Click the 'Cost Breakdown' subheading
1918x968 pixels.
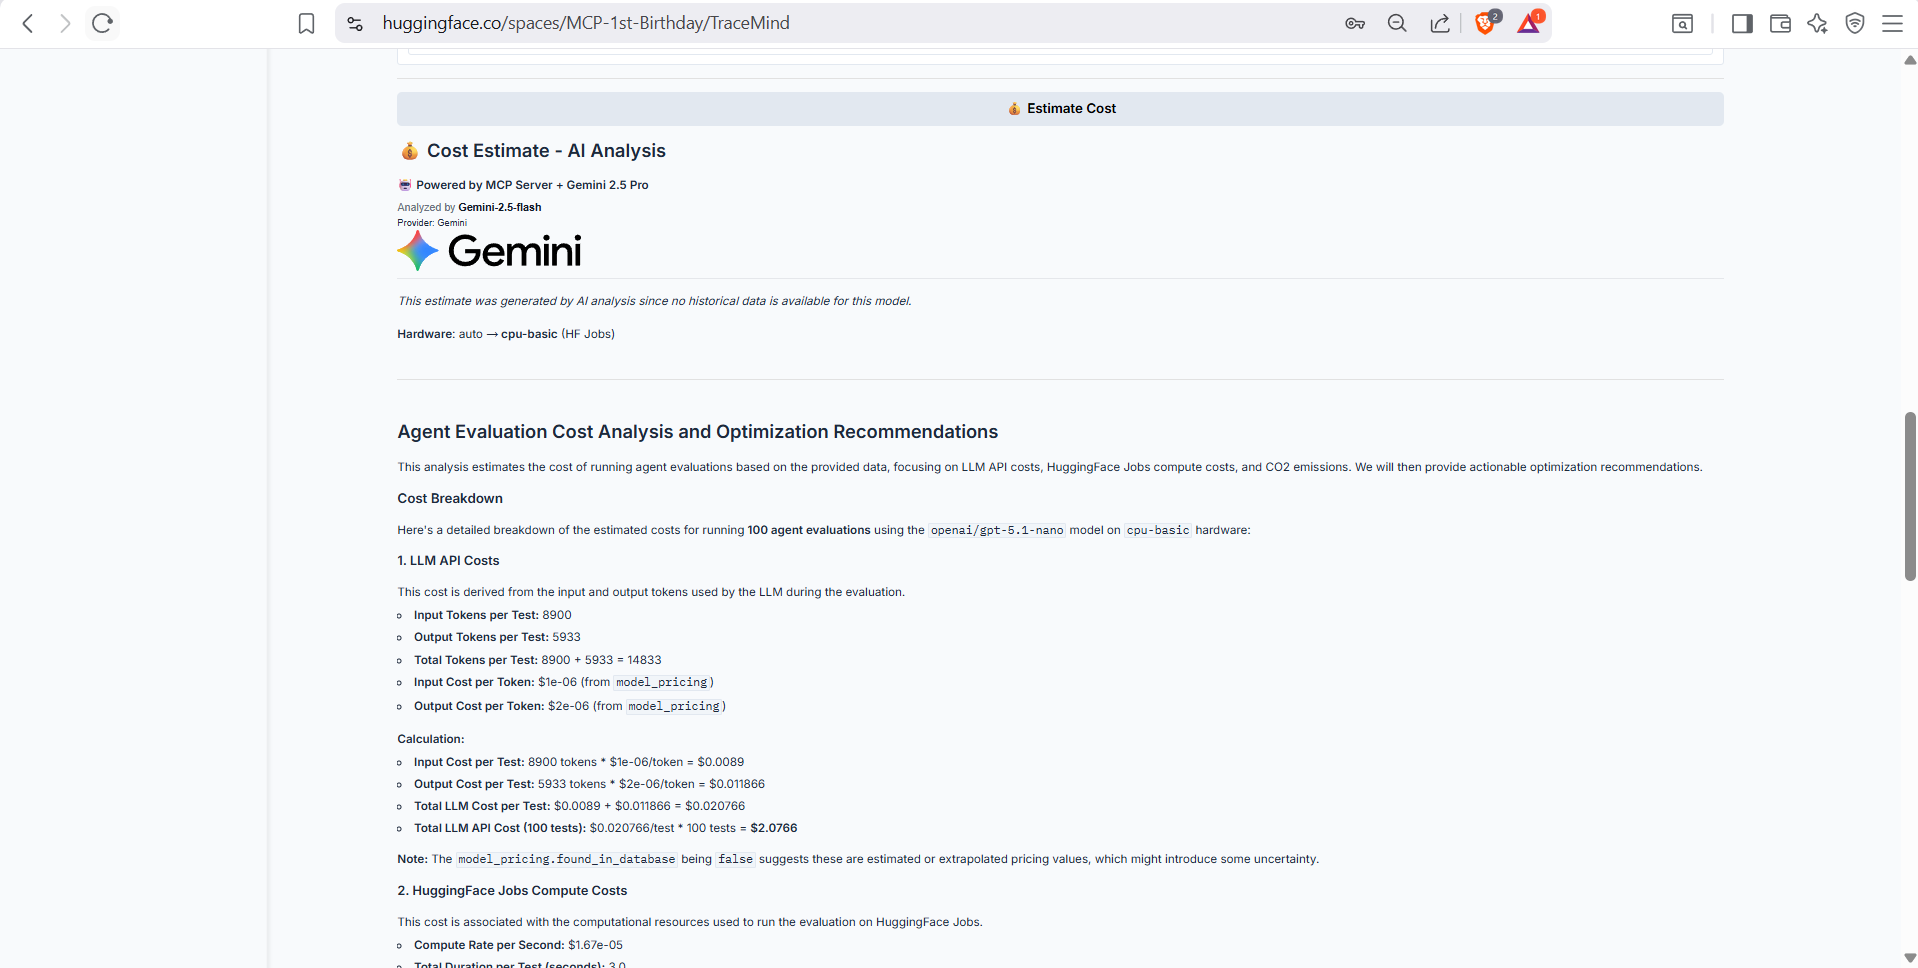click(x=450, y=499)
